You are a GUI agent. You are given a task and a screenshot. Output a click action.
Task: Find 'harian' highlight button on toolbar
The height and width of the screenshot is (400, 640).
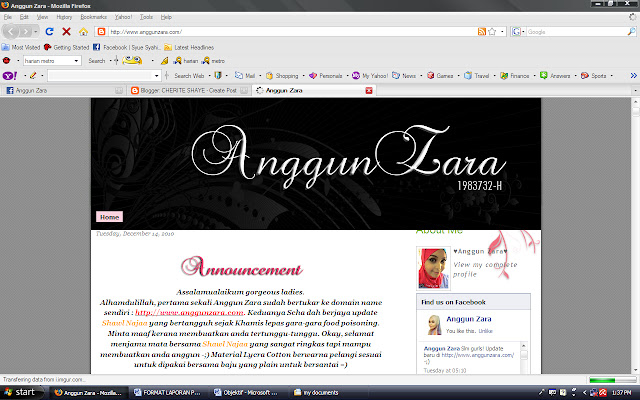point(186,60)
